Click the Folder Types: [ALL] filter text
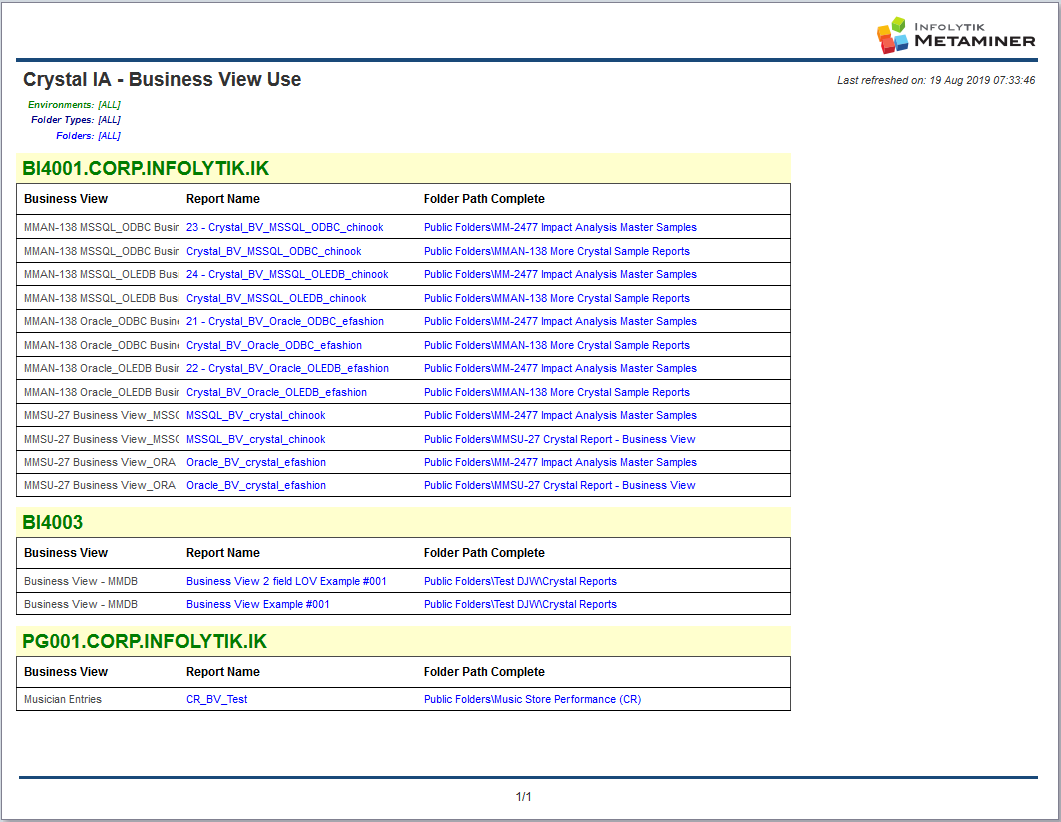Viewport: 1061px width, 822px height. click(76, 120)
